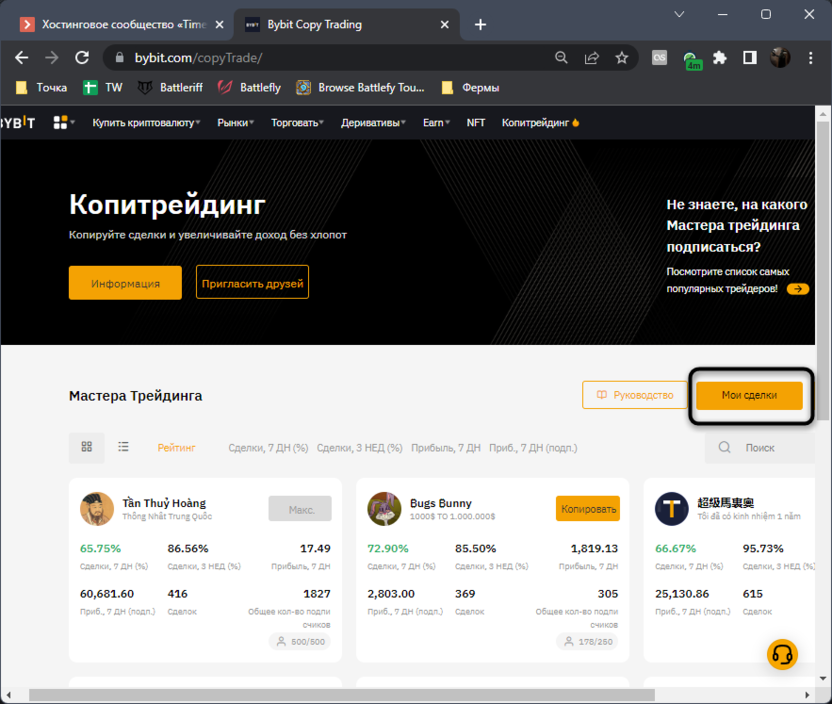The width and height of the screenshot is (832, 704).
Task: Open the 超级馬裏奧 trader avatar
Action: pos(672,509)
